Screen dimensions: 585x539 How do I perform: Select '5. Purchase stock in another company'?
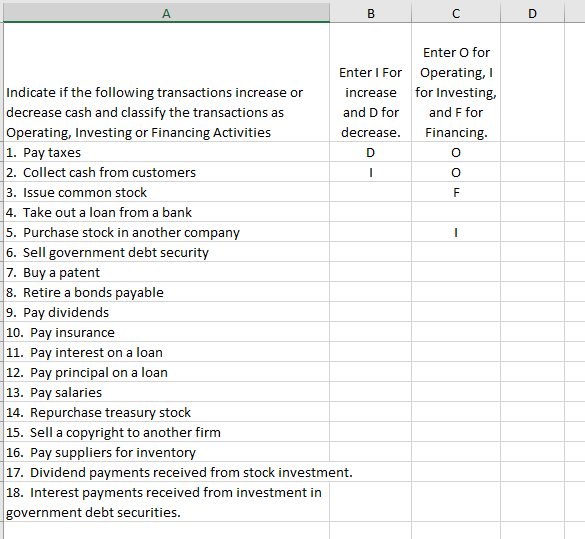click(x=166, y=232)
